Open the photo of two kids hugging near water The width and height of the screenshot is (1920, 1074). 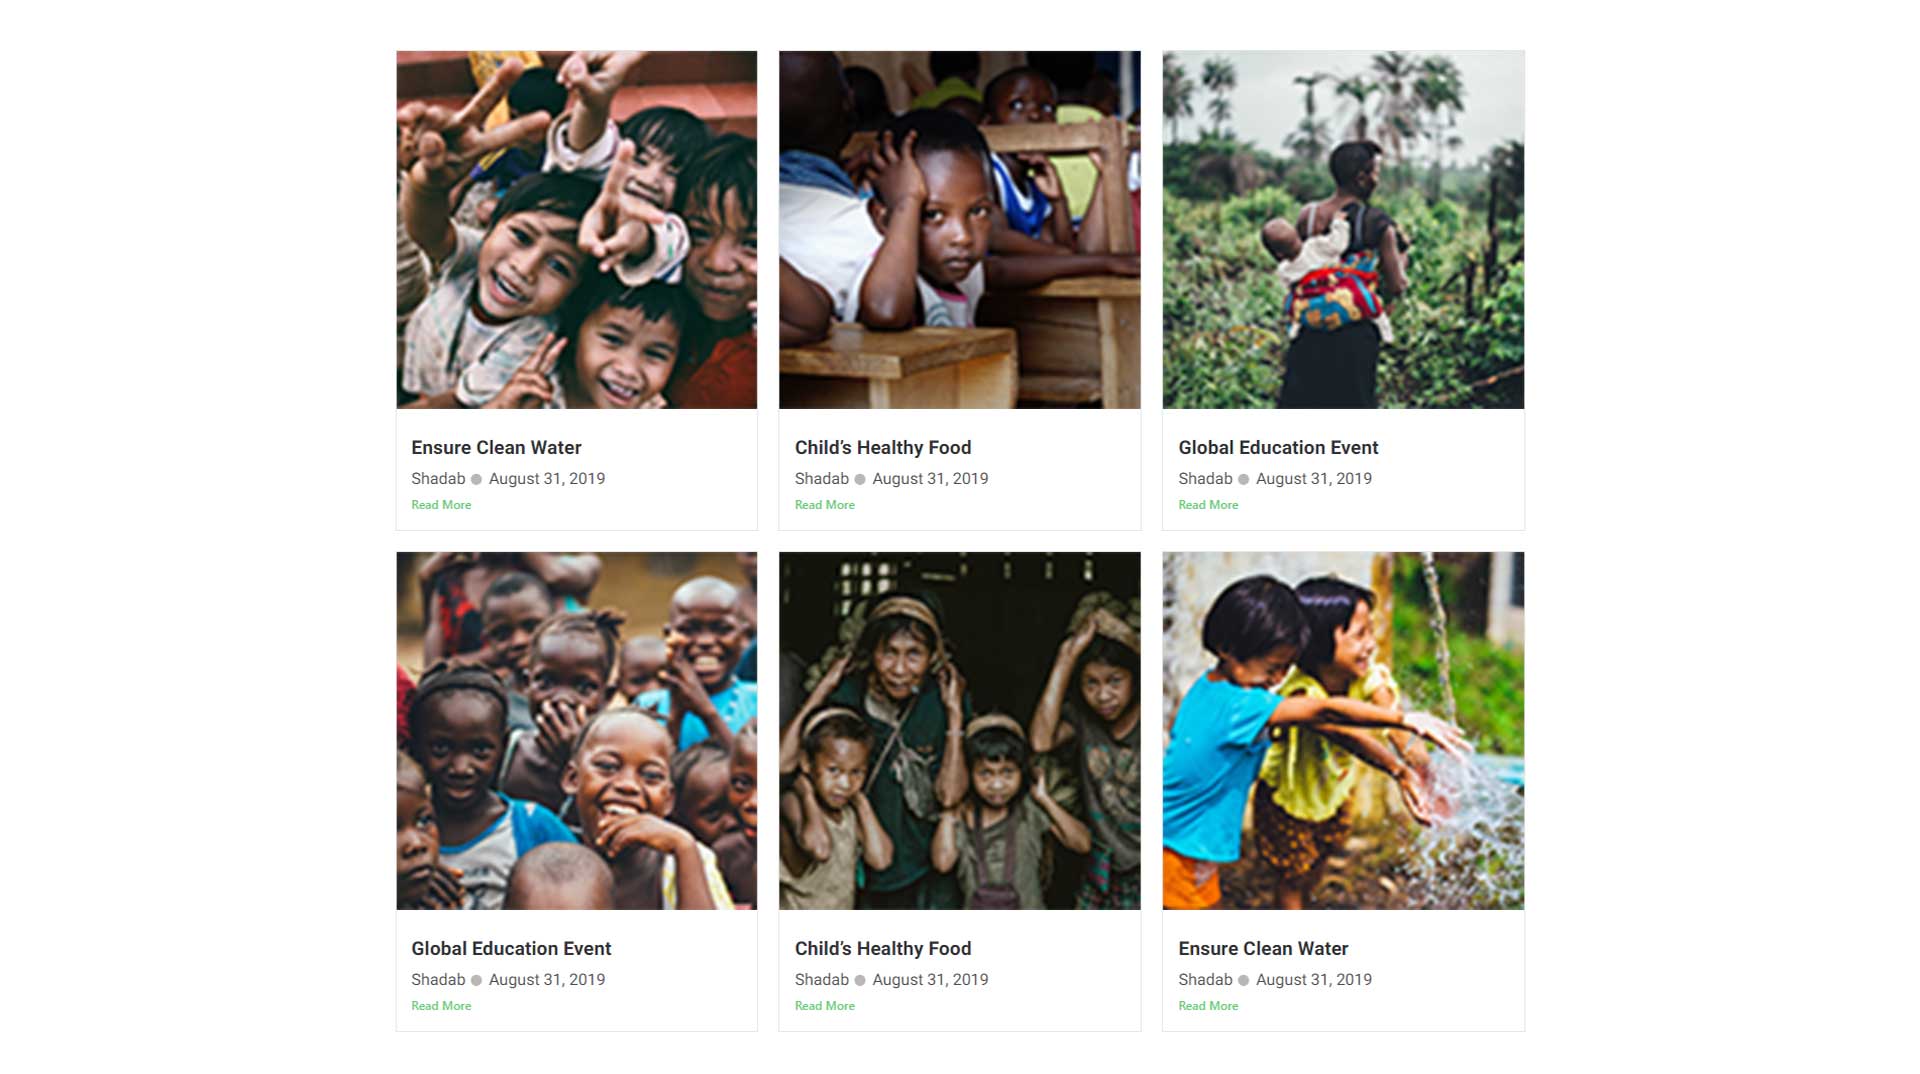[1343, 731]
